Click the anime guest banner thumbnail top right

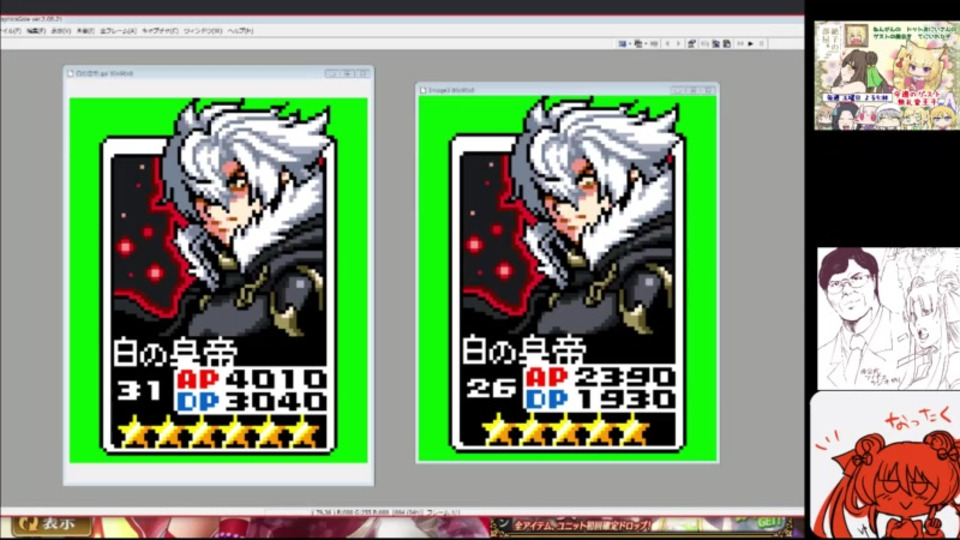click(x=887, y=75)
